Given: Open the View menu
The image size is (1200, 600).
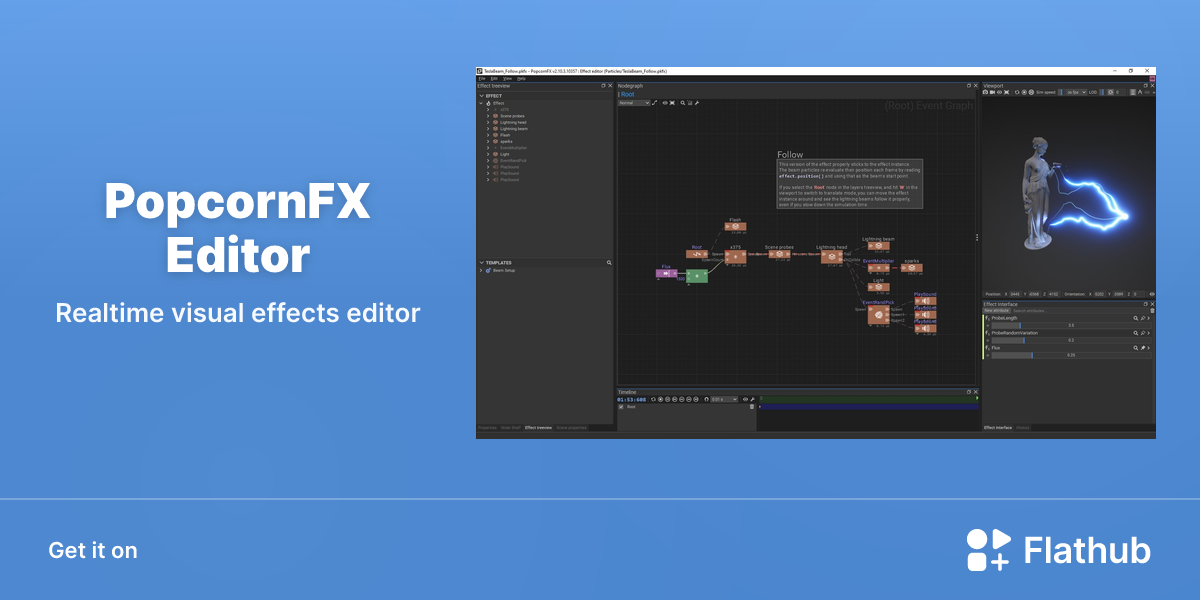Looking at the screenshot, I should coord(507,79).
